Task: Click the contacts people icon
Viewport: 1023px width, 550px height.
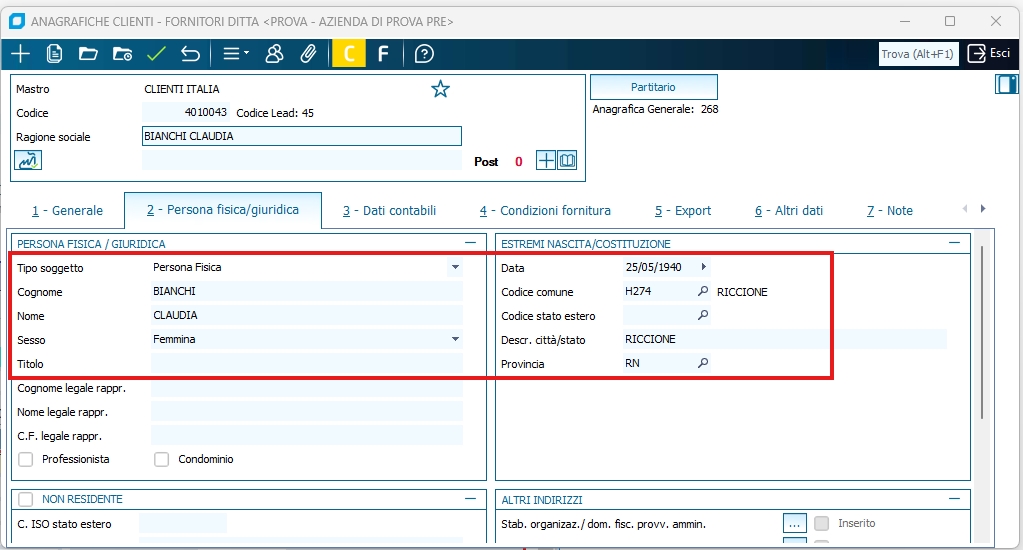Action: point(275,53)
